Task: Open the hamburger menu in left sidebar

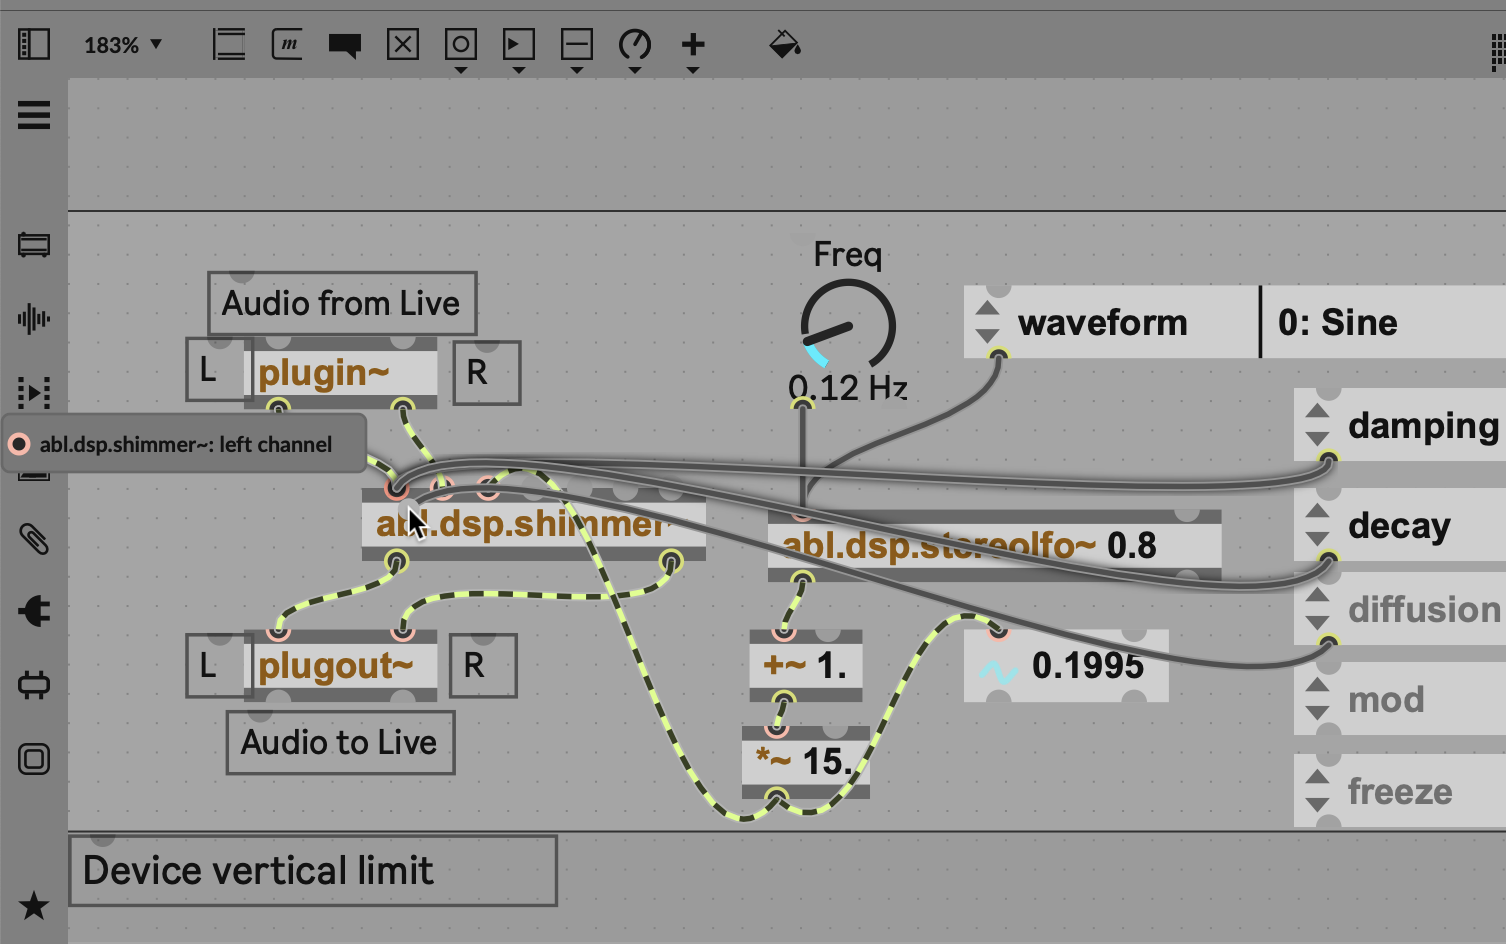Action: click(x=34, y=115)
